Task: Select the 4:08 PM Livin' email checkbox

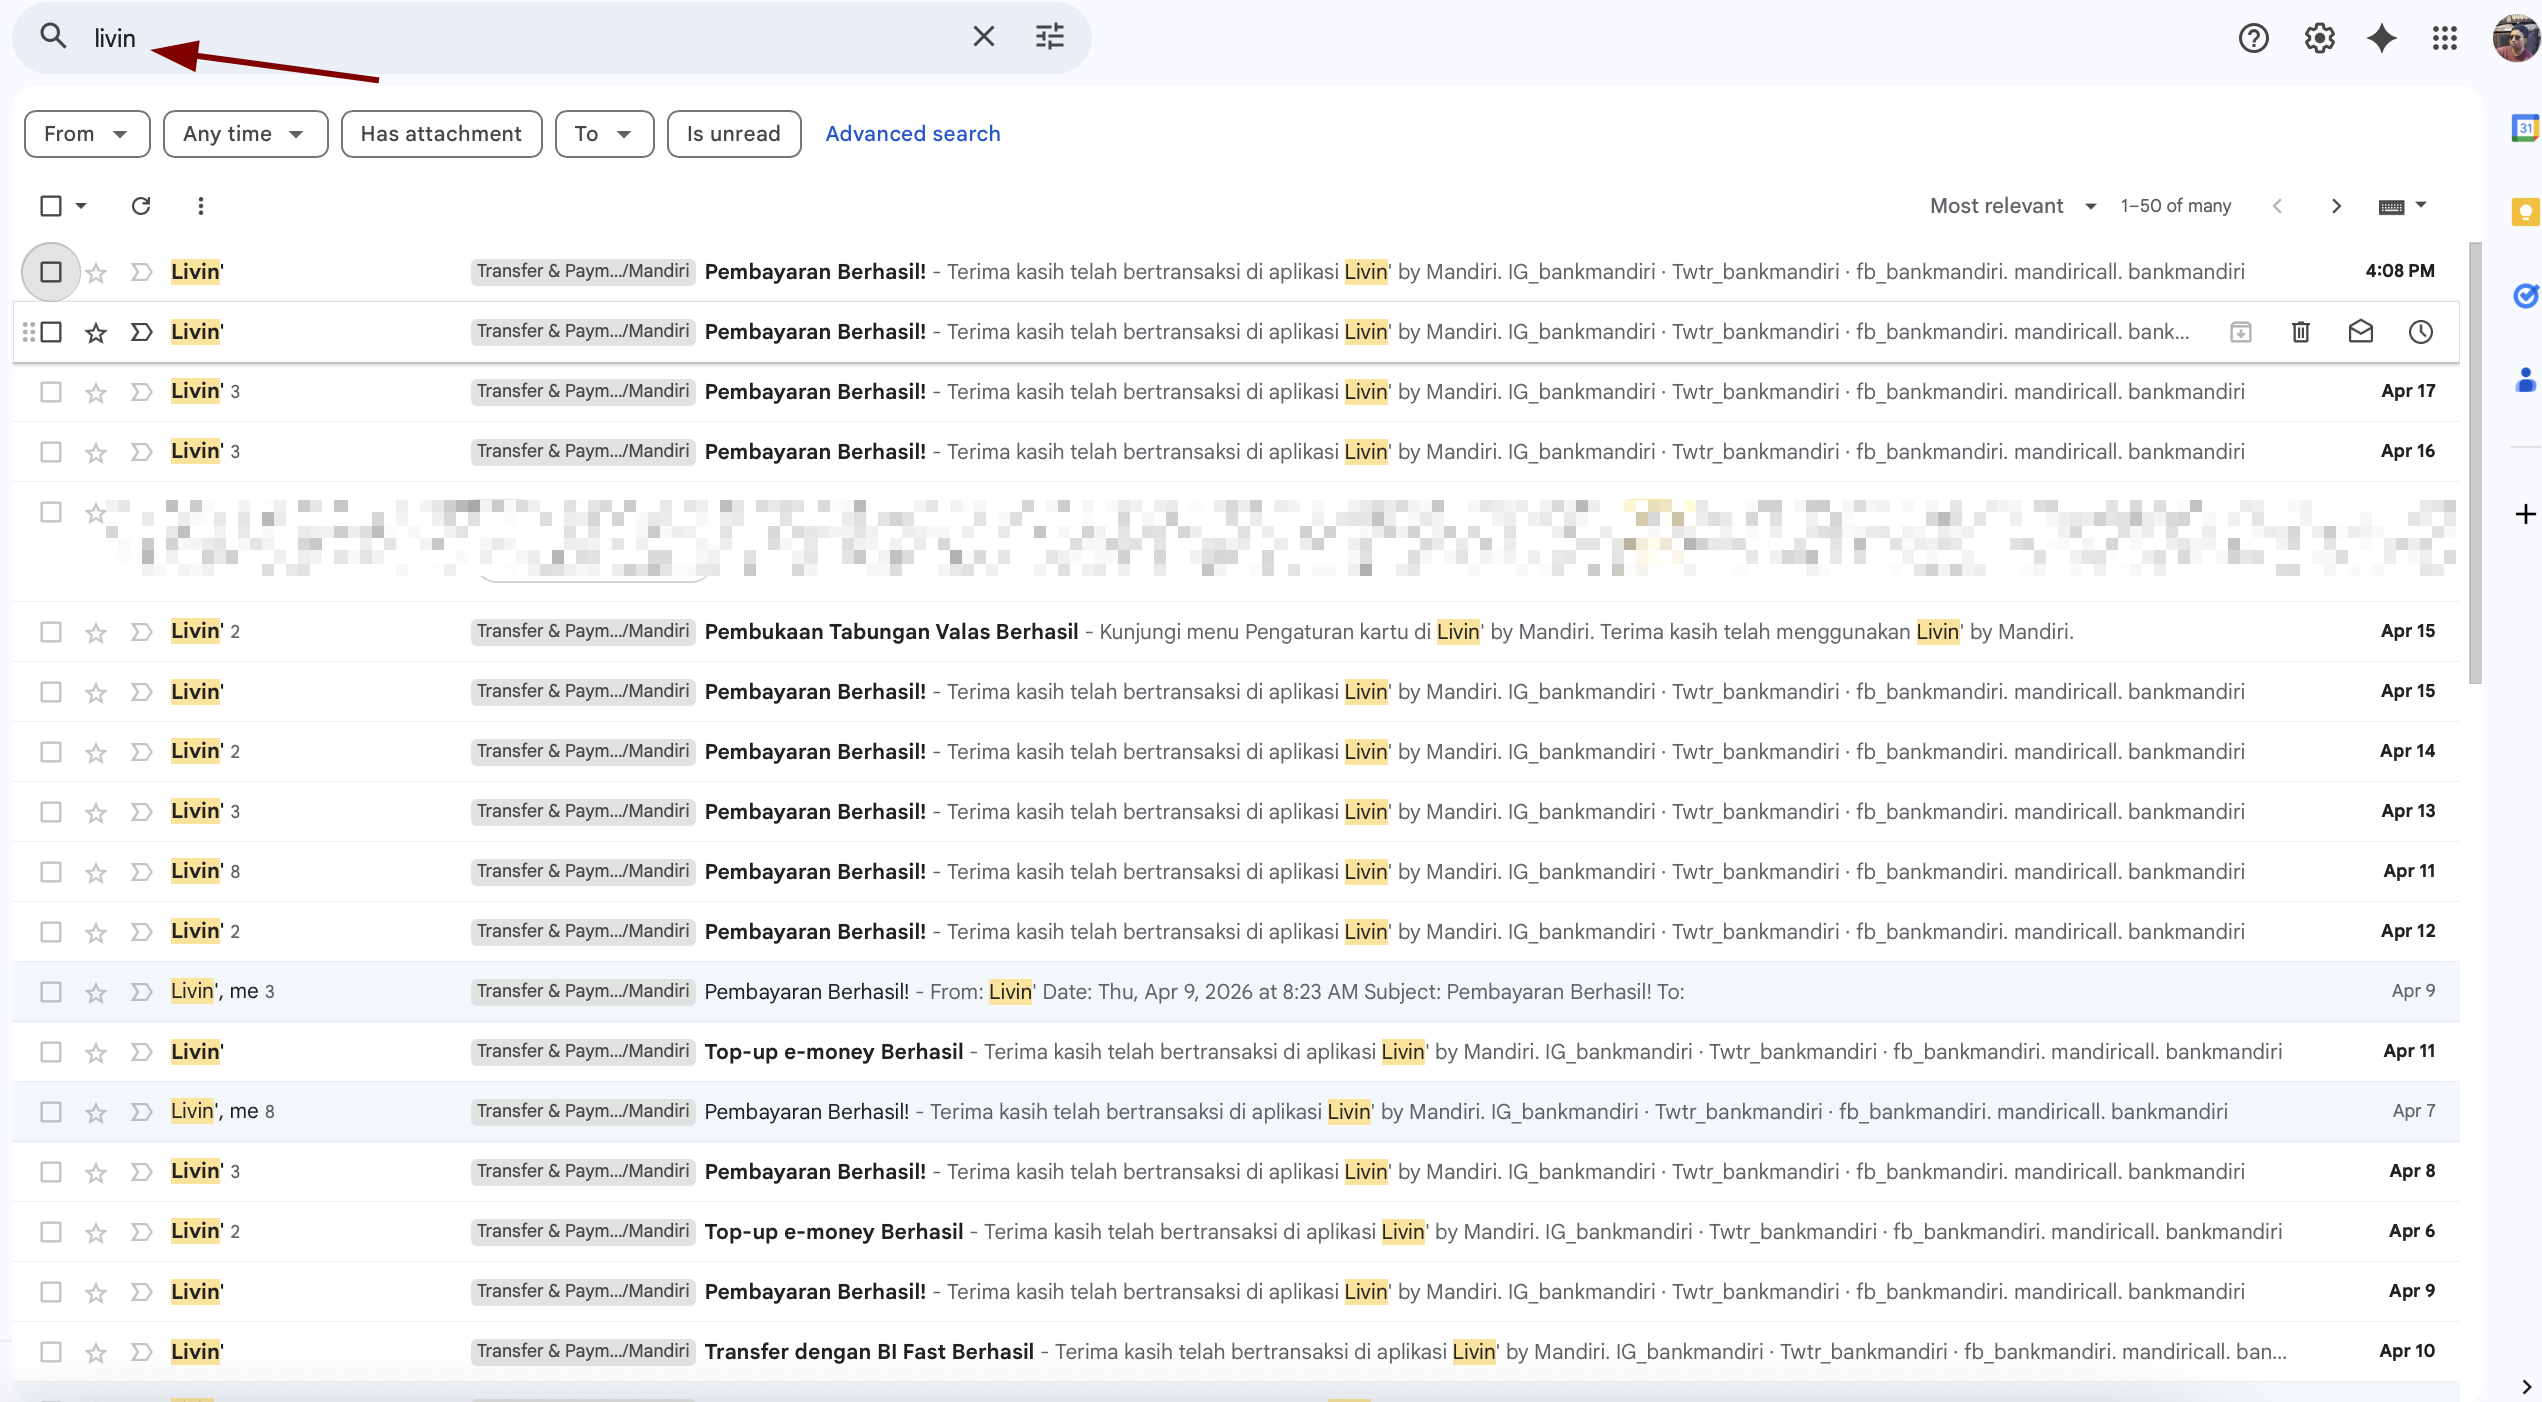Action: tap(51, 272)
